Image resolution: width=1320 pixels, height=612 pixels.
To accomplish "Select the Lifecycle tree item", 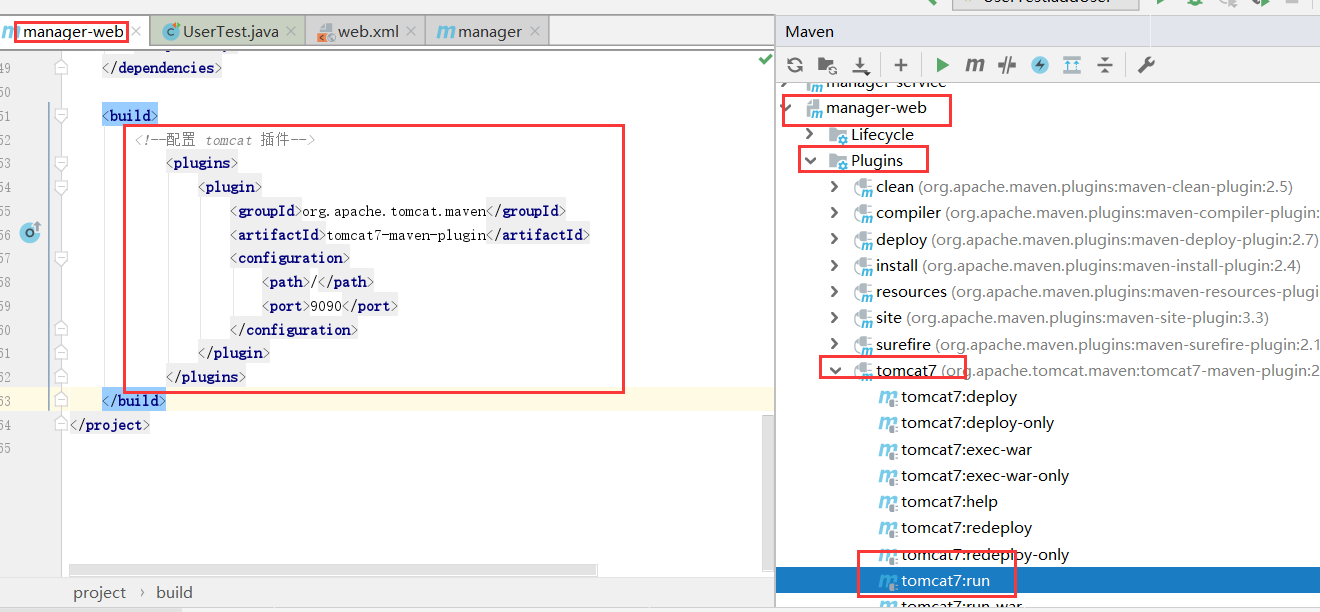I will pos(882,134).
